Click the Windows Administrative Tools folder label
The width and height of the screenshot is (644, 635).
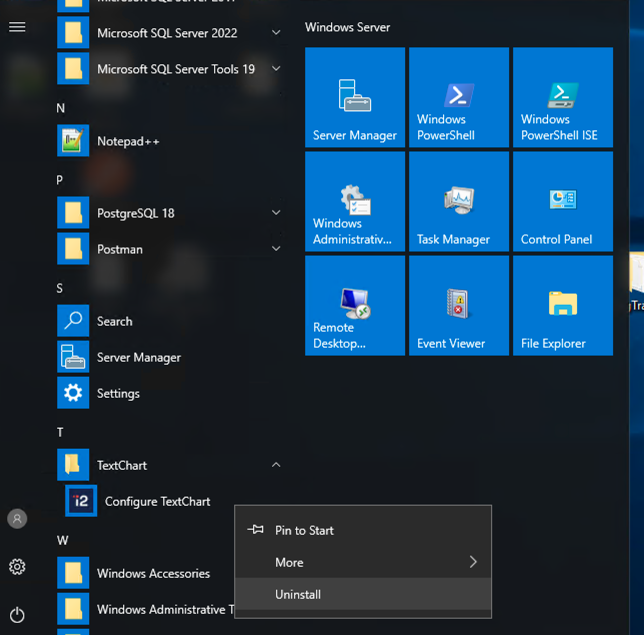point(166,610)
